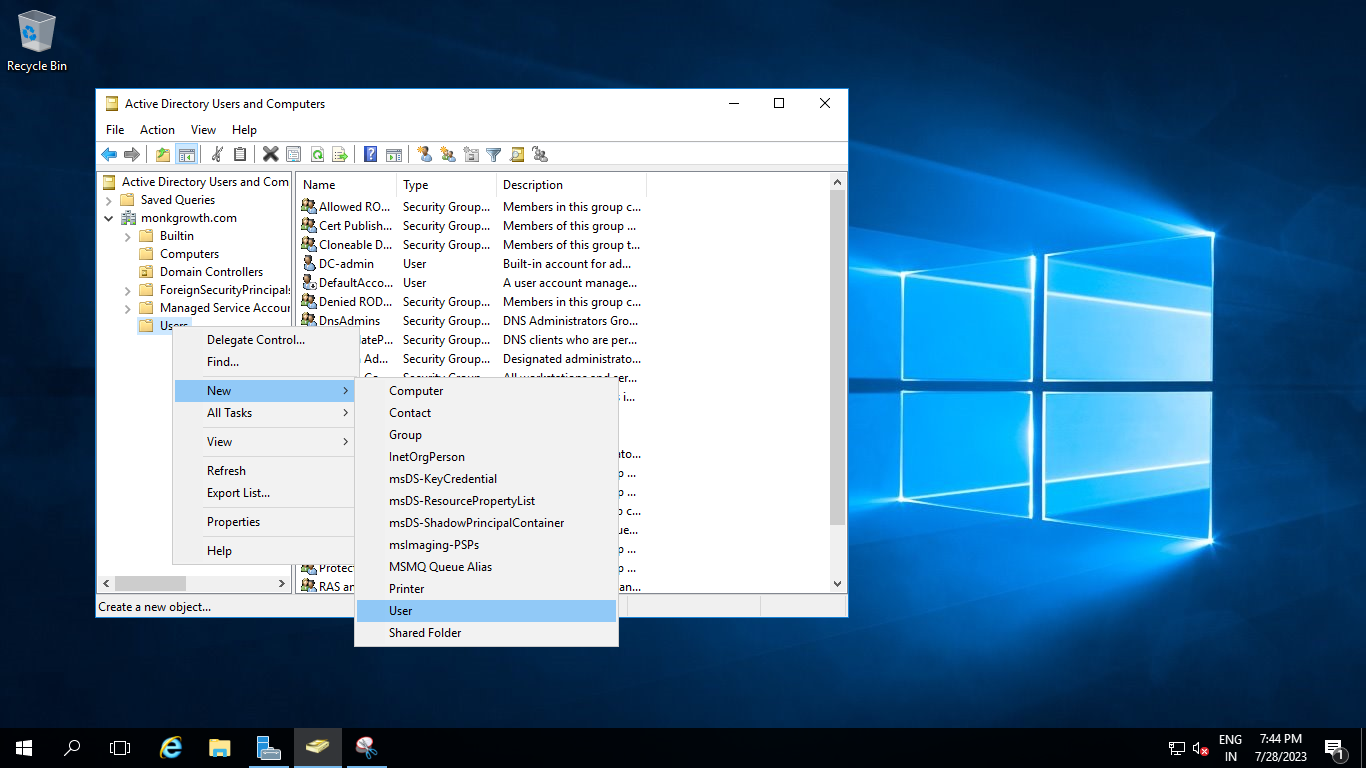Select InetOrgPerson in the New submenu

pyautogui.click(x=486, y=457)
